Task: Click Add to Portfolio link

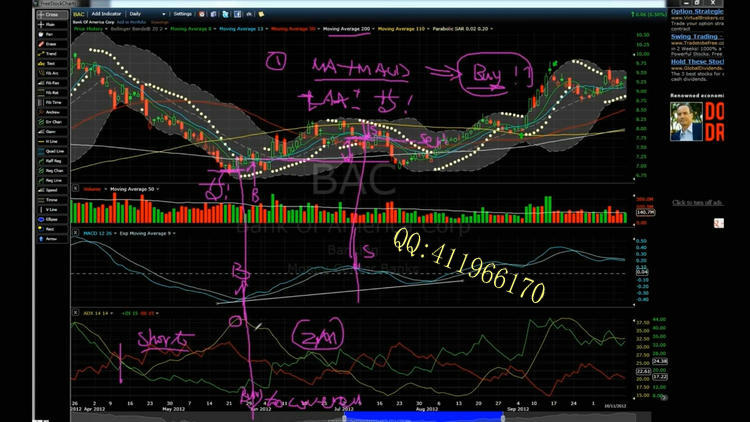Action: (131, 22)
